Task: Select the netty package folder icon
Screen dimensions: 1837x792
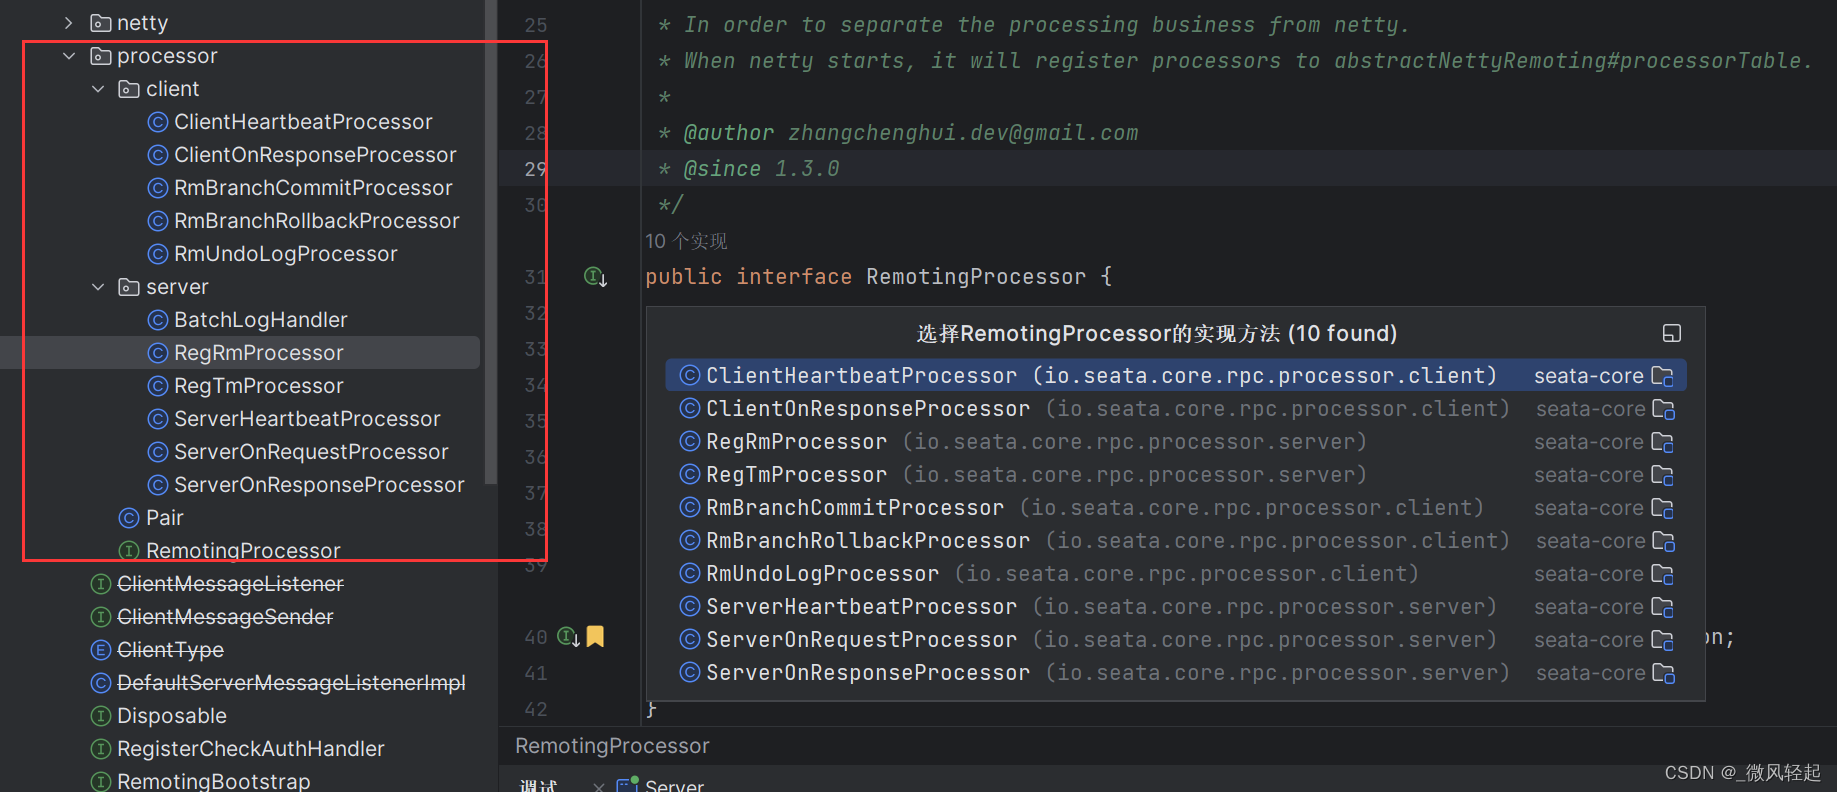Action: pyautogui.click(x=100, y=23)
